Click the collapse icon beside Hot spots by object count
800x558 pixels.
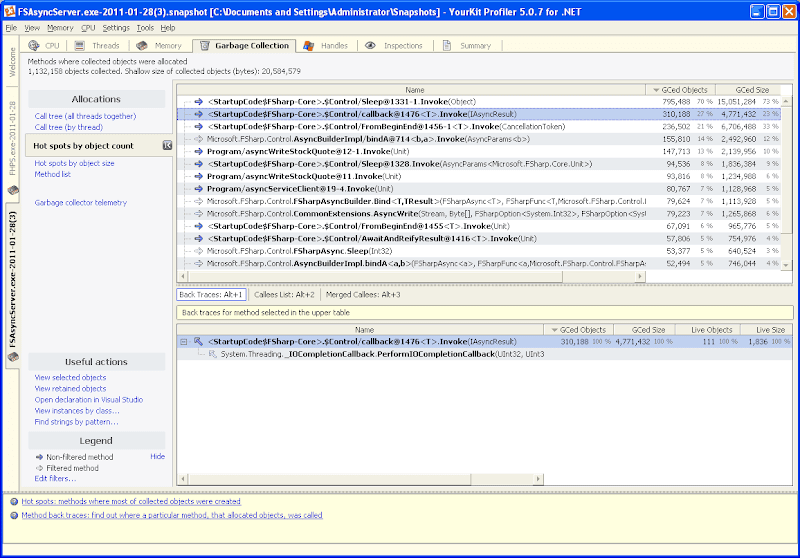coord(167,146)
